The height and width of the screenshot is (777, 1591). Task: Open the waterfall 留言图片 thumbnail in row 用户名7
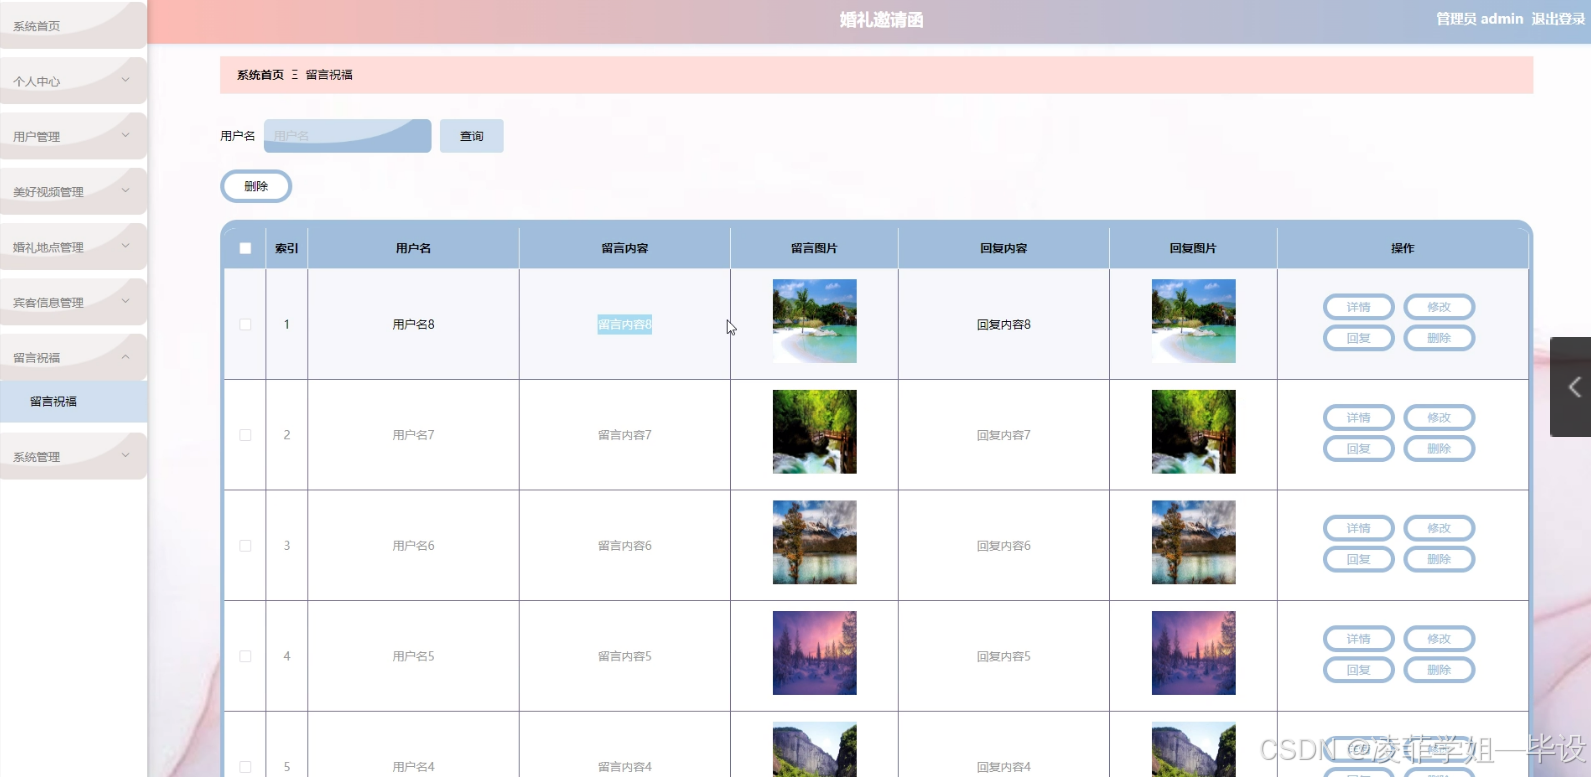(x=814, y=432)
